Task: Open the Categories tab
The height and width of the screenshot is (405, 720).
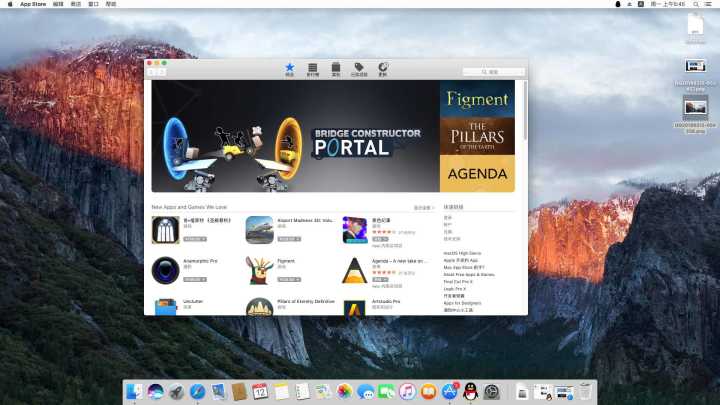Action: (x=336, y=69)
